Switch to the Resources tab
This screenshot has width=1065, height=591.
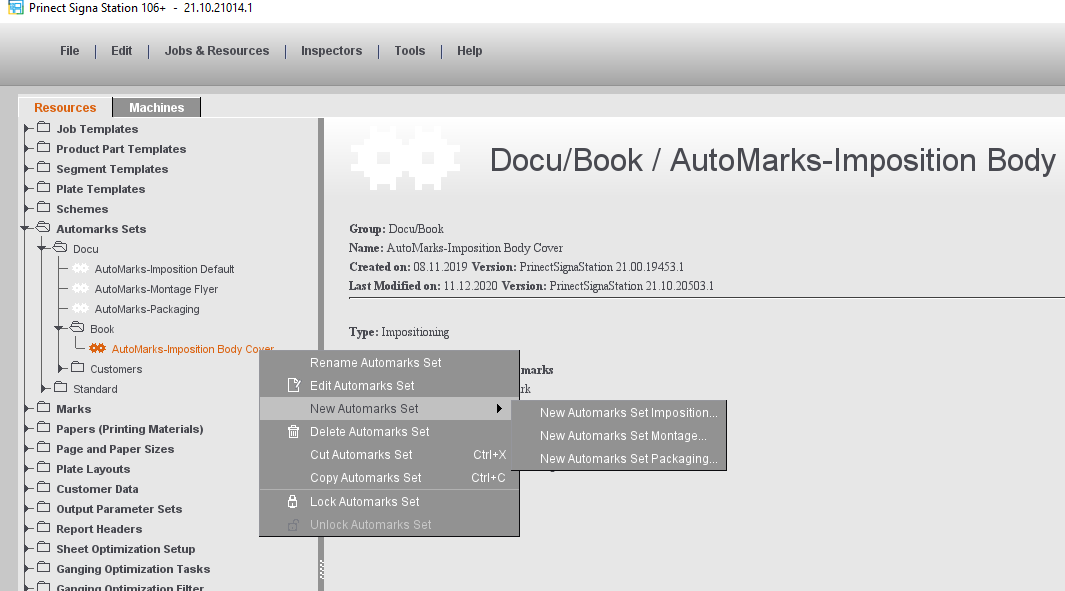tap(65, 107)
